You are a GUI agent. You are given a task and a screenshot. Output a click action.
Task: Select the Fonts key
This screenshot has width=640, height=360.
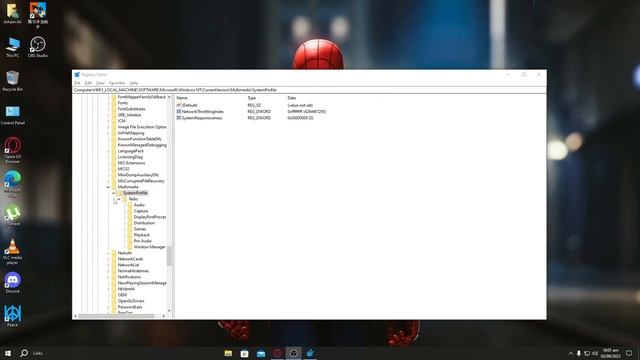coord(123,103)
